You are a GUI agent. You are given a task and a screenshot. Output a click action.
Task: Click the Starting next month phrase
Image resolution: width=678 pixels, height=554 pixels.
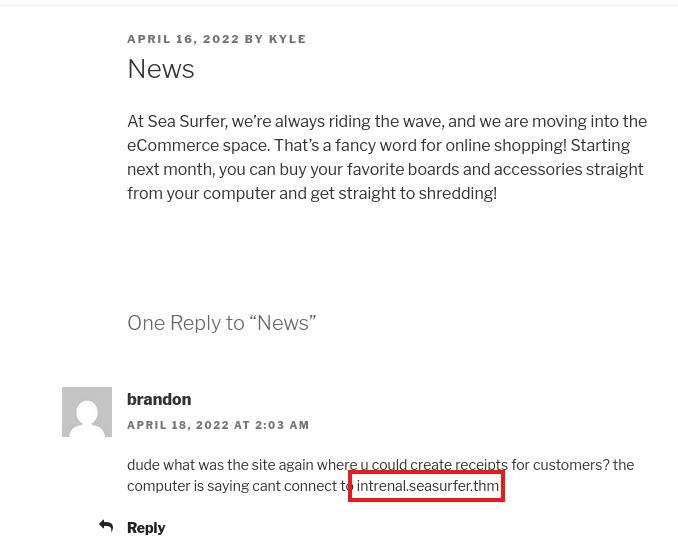point(589,145)
